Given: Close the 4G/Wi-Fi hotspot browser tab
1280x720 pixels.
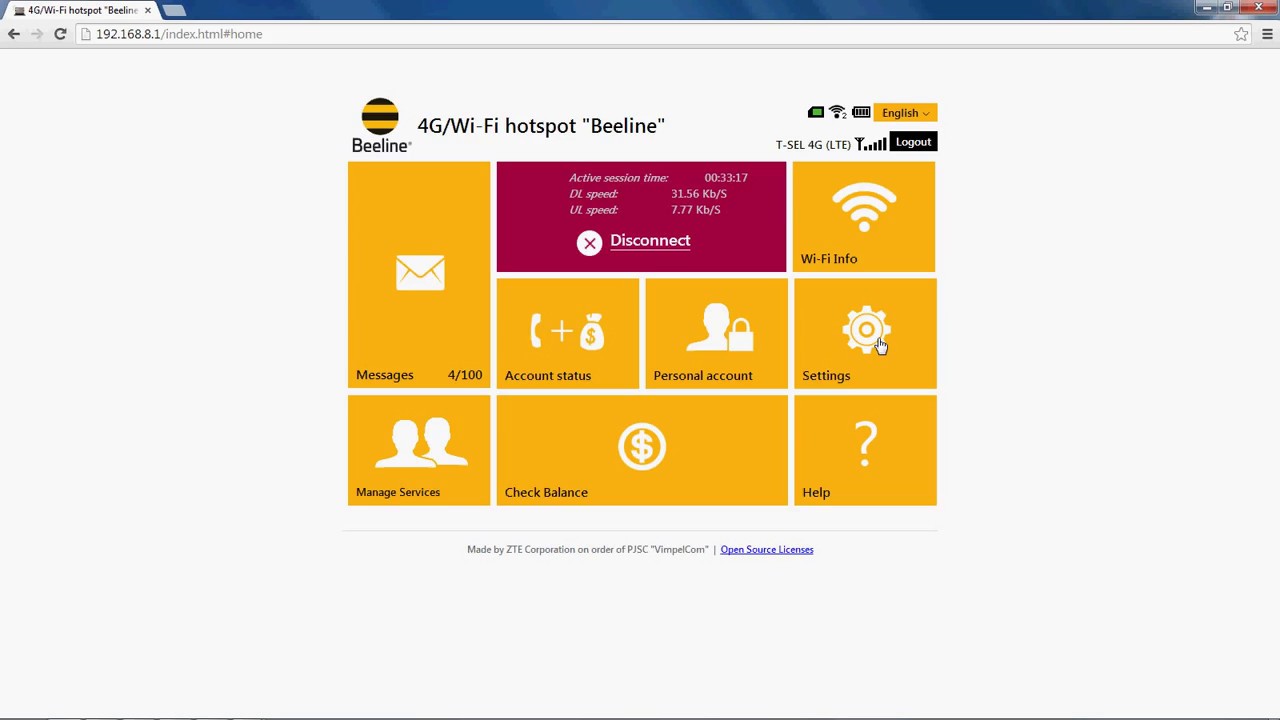Looking at the screenshot, I should pyautogui.click(x=147, y=10).
